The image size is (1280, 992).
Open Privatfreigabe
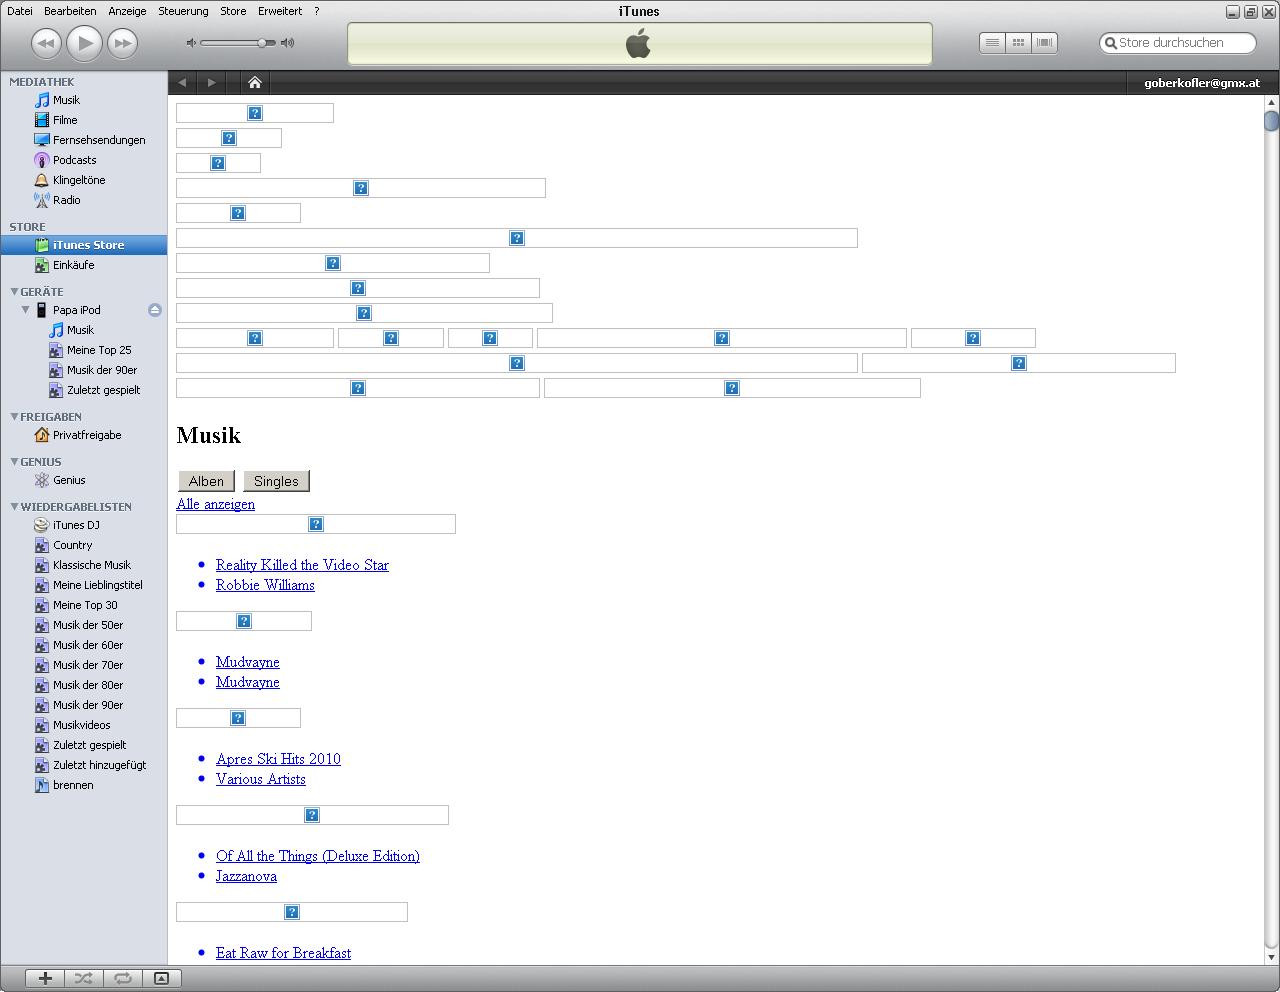tap(87, 435)
